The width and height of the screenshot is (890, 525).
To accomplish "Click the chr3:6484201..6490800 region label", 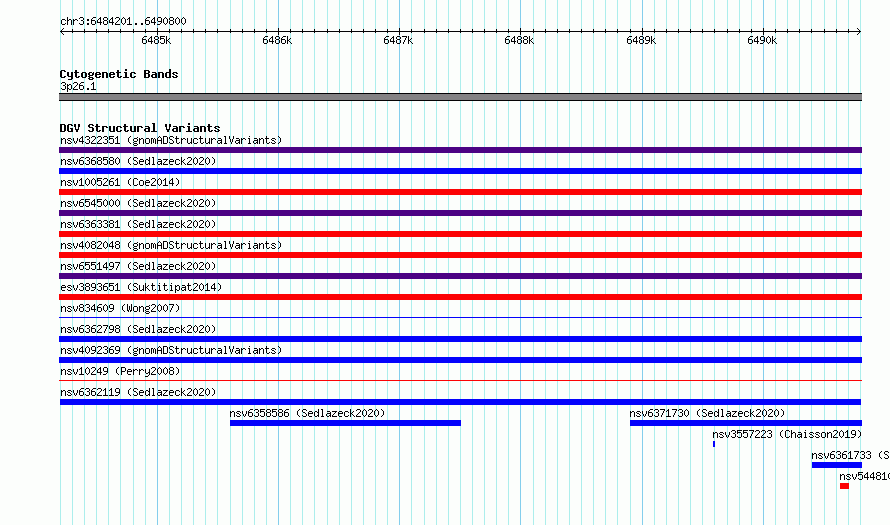I will pyautogui.click(x=123, y=21).
